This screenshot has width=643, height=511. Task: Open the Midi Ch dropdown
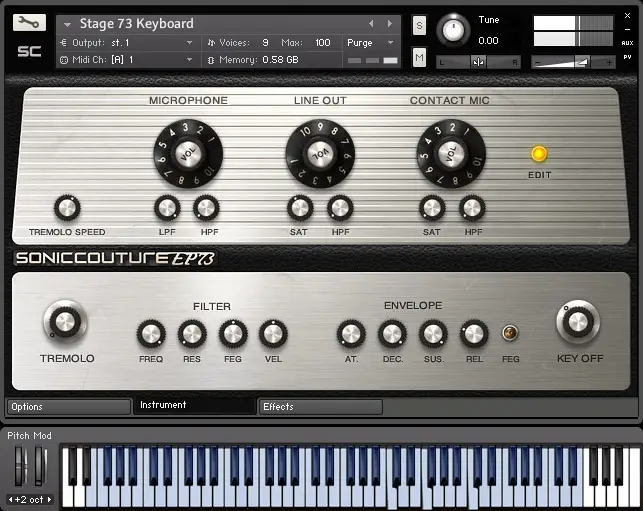tap(189, 59)
